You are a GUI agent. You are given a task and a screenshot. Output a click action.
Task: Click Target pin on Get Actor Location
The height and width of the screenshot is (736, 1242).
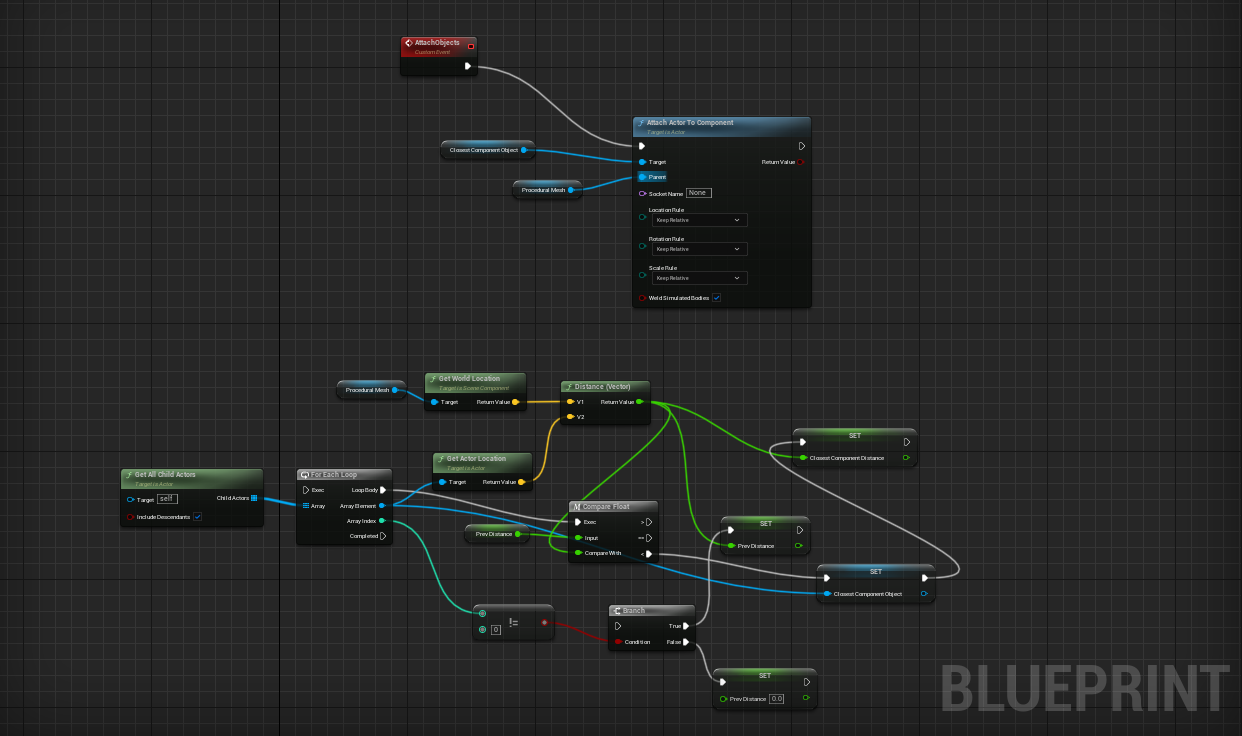click(x=442, y=482)
